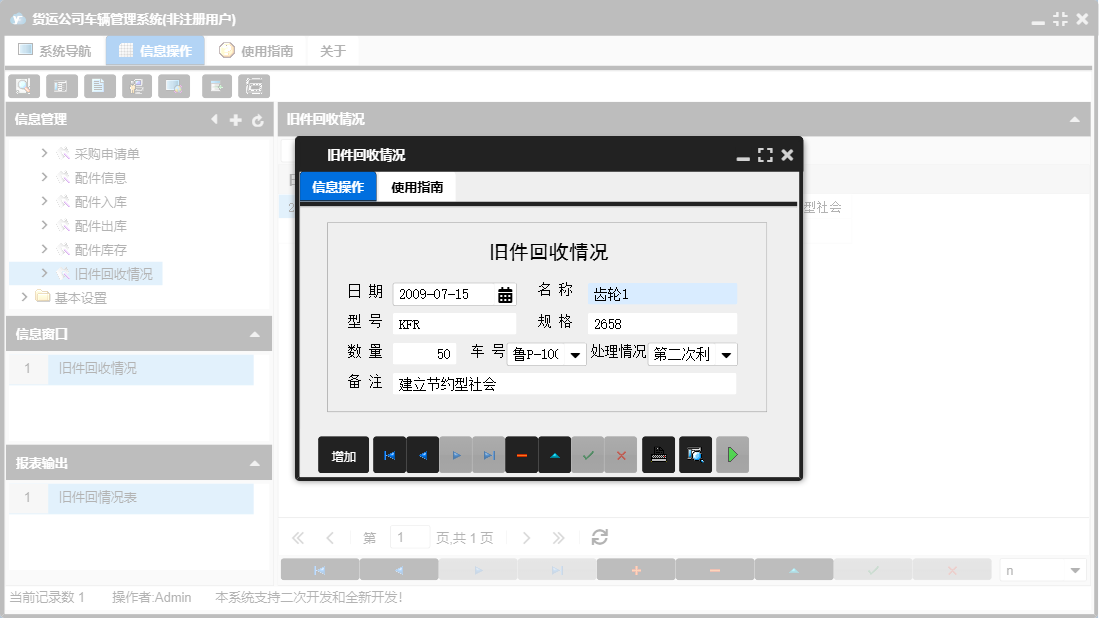The width and height of the screenshot is (1099, 618).
Task: Click the print icon in the dialog toolbar
Action: point(658,454)
